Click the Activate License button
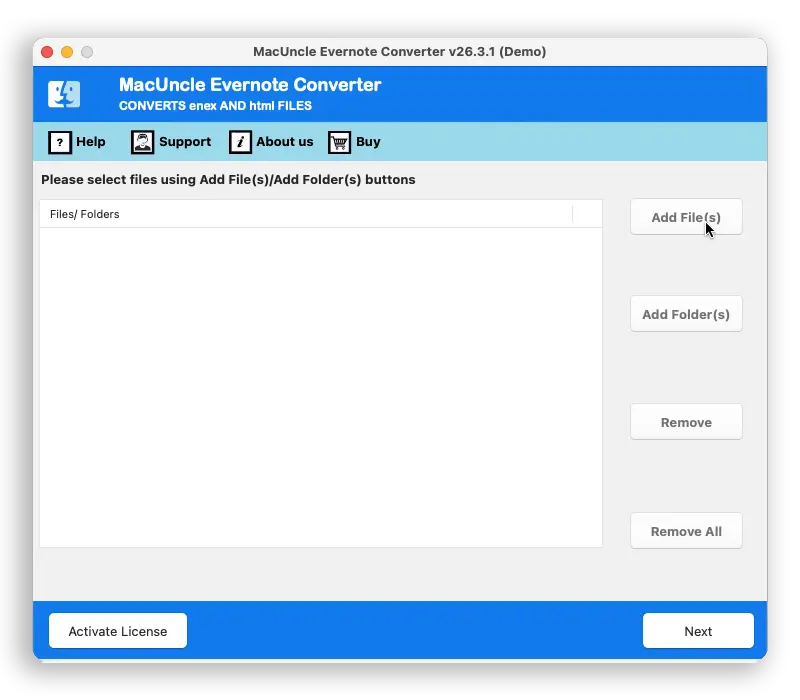This screenshot has height=700, width=800. tap(118, 631)
